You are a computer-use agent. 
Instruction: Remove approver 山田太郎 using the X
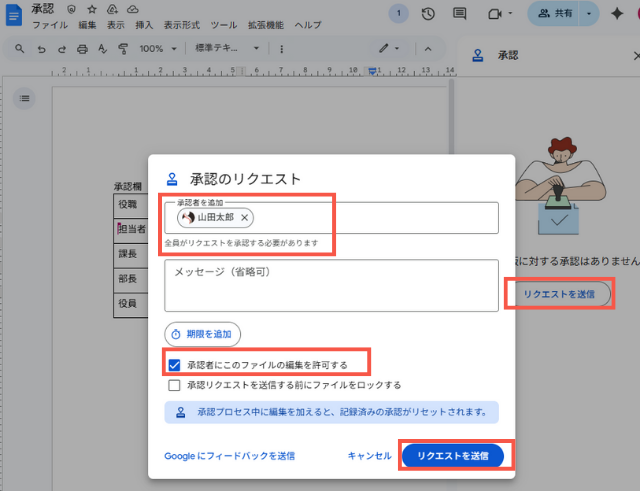(x=245, y=217)
